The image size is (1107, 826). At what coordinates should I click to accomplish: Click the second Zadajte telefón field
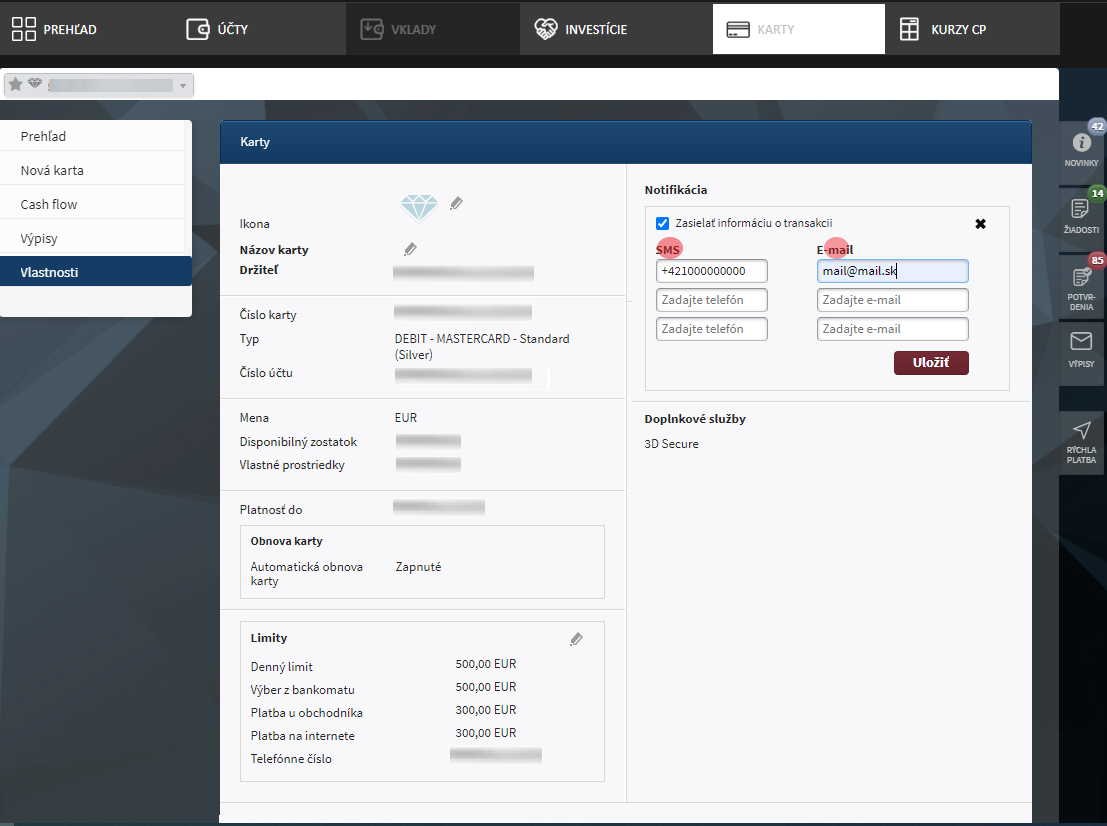(x=712, y=329)
